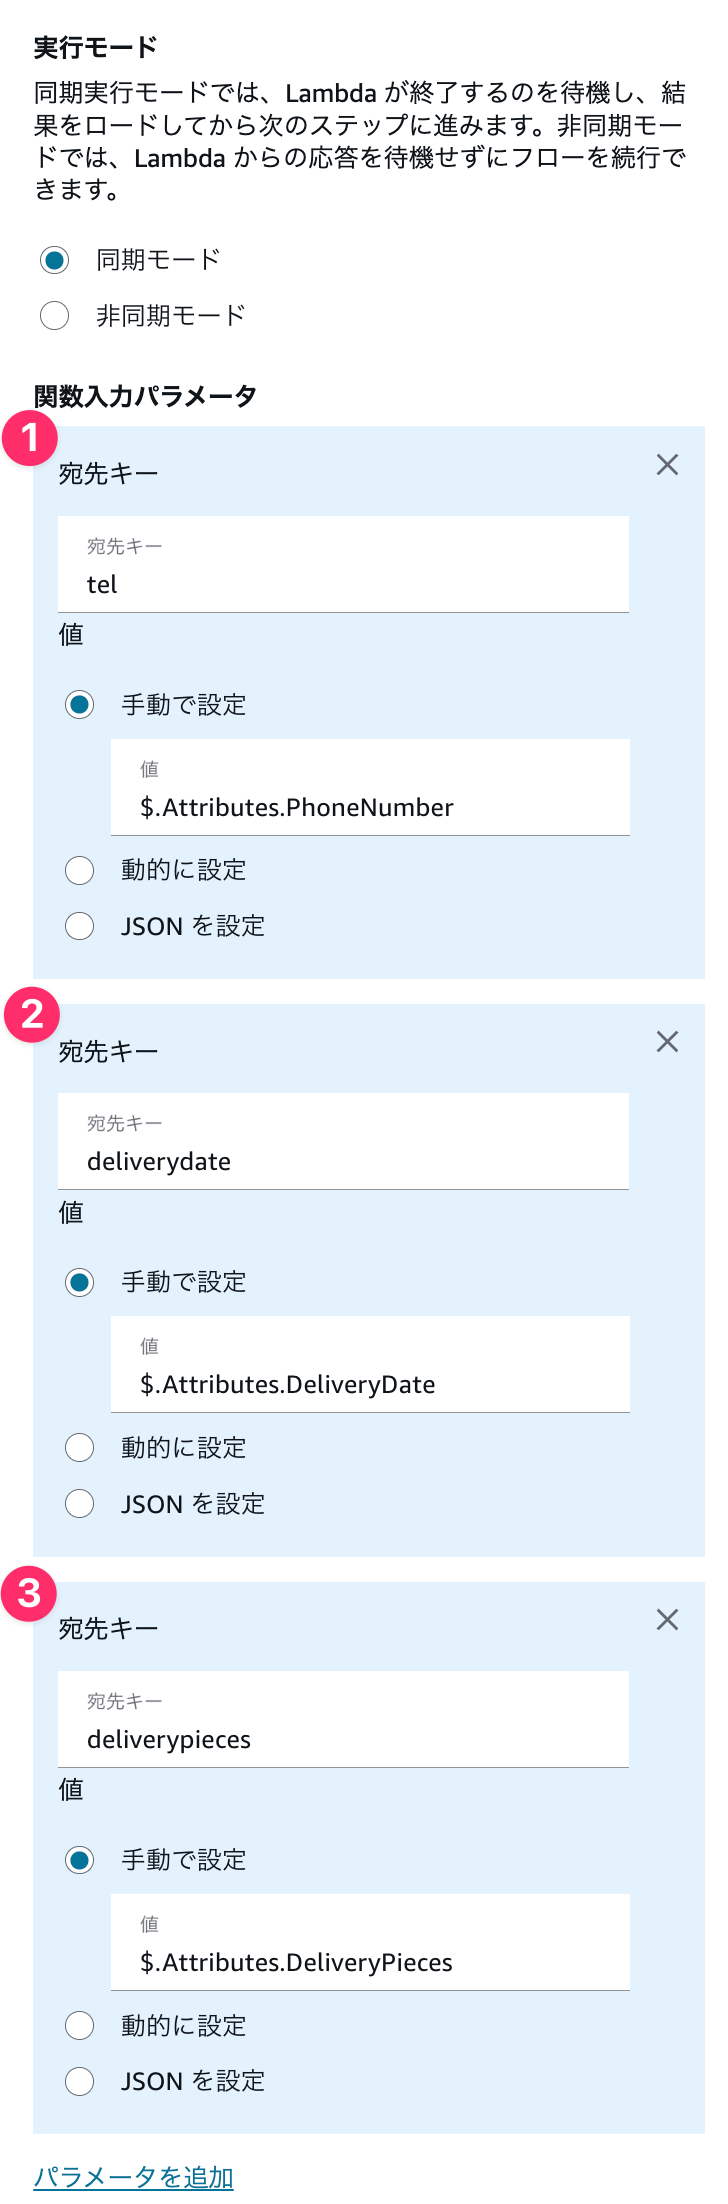
Task: Remove the tel parameter with its X icon
Action: coord(667,465)
